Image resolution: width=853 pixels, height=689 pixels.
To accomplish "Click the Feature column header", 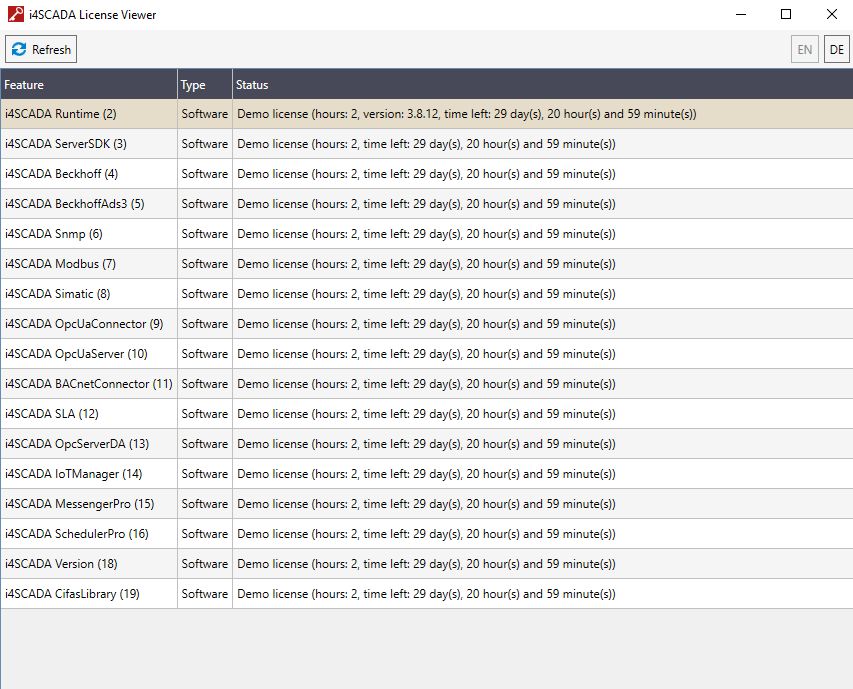I will click(x=89, y=84).
